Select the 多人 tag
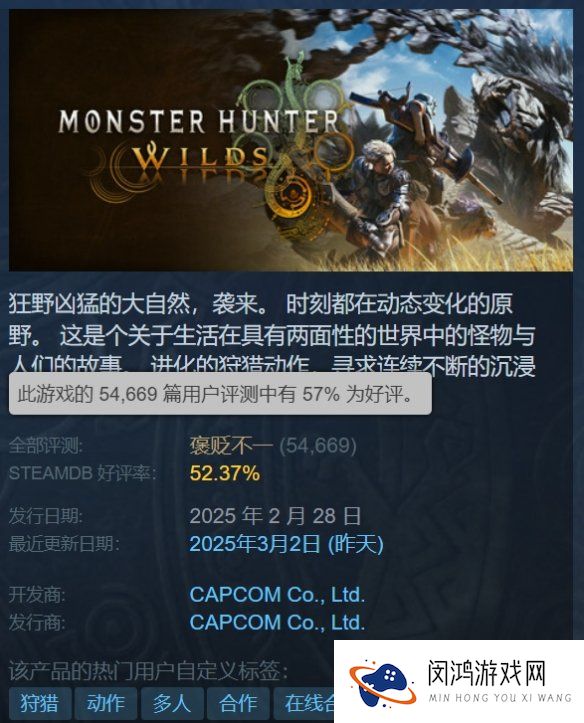 pos(172,704)
